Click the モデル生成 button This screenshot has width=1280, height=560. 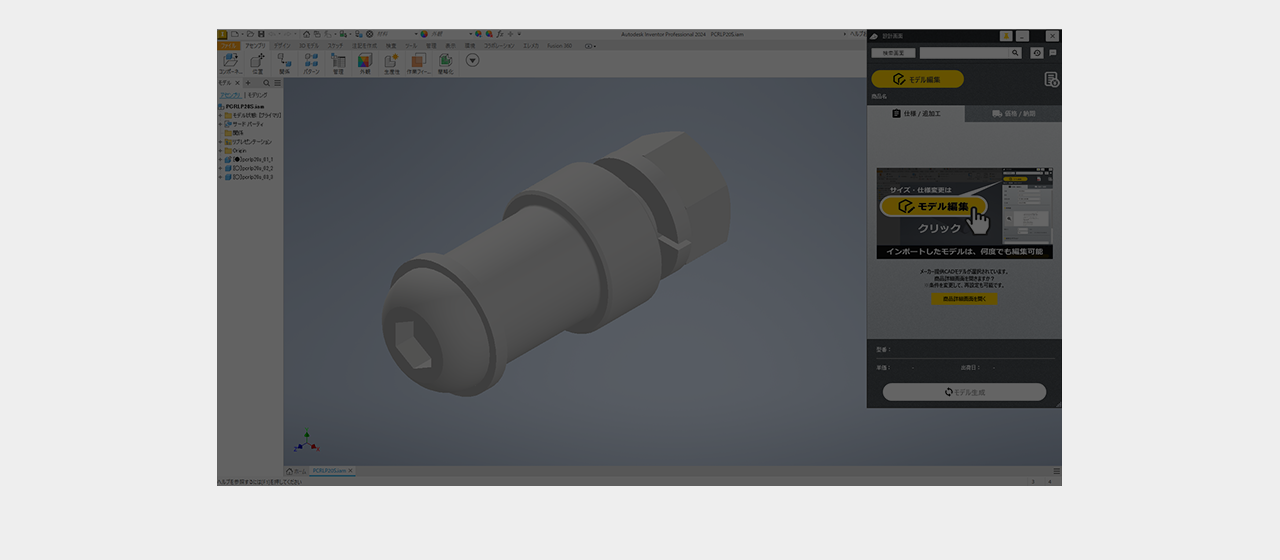[964, 392]
